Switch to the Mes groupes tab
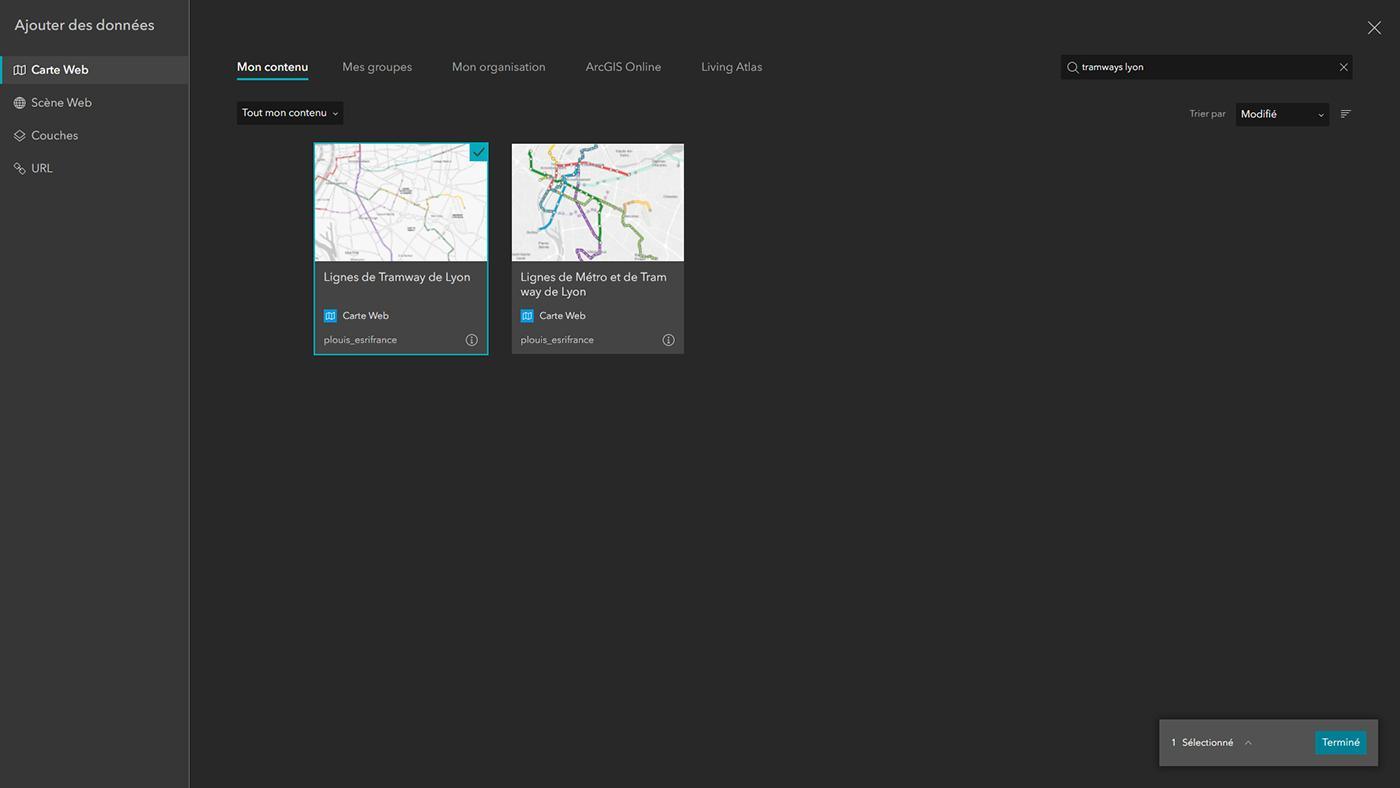 click(x=377, y=67)
